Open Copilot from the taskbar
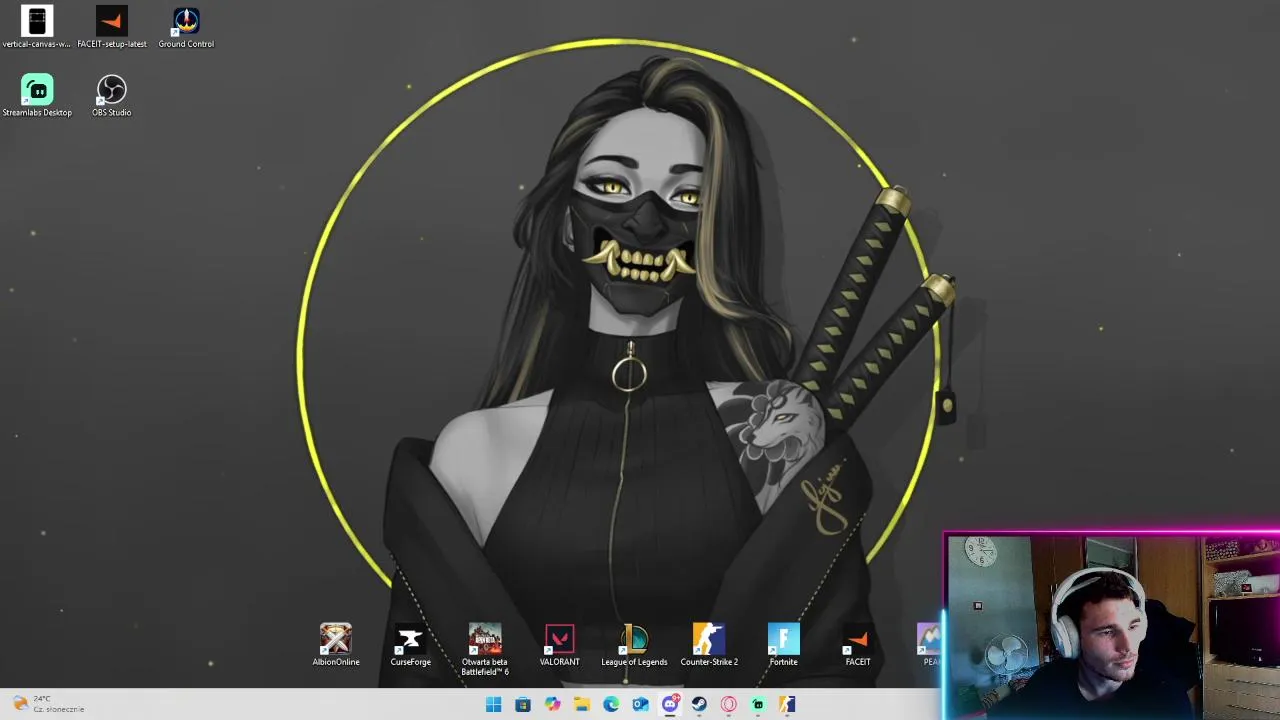Viewport: 1280px width, 720px height. [552, 705]
